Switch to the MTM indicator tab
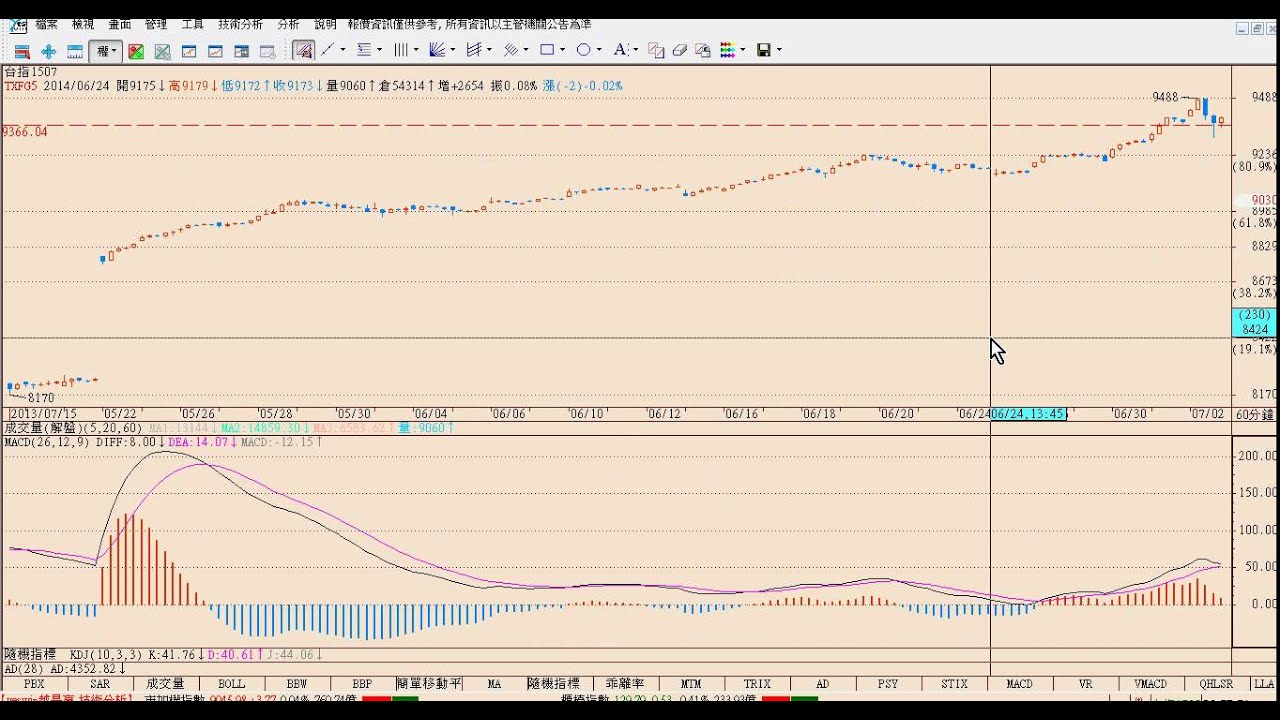 [691, 684]
